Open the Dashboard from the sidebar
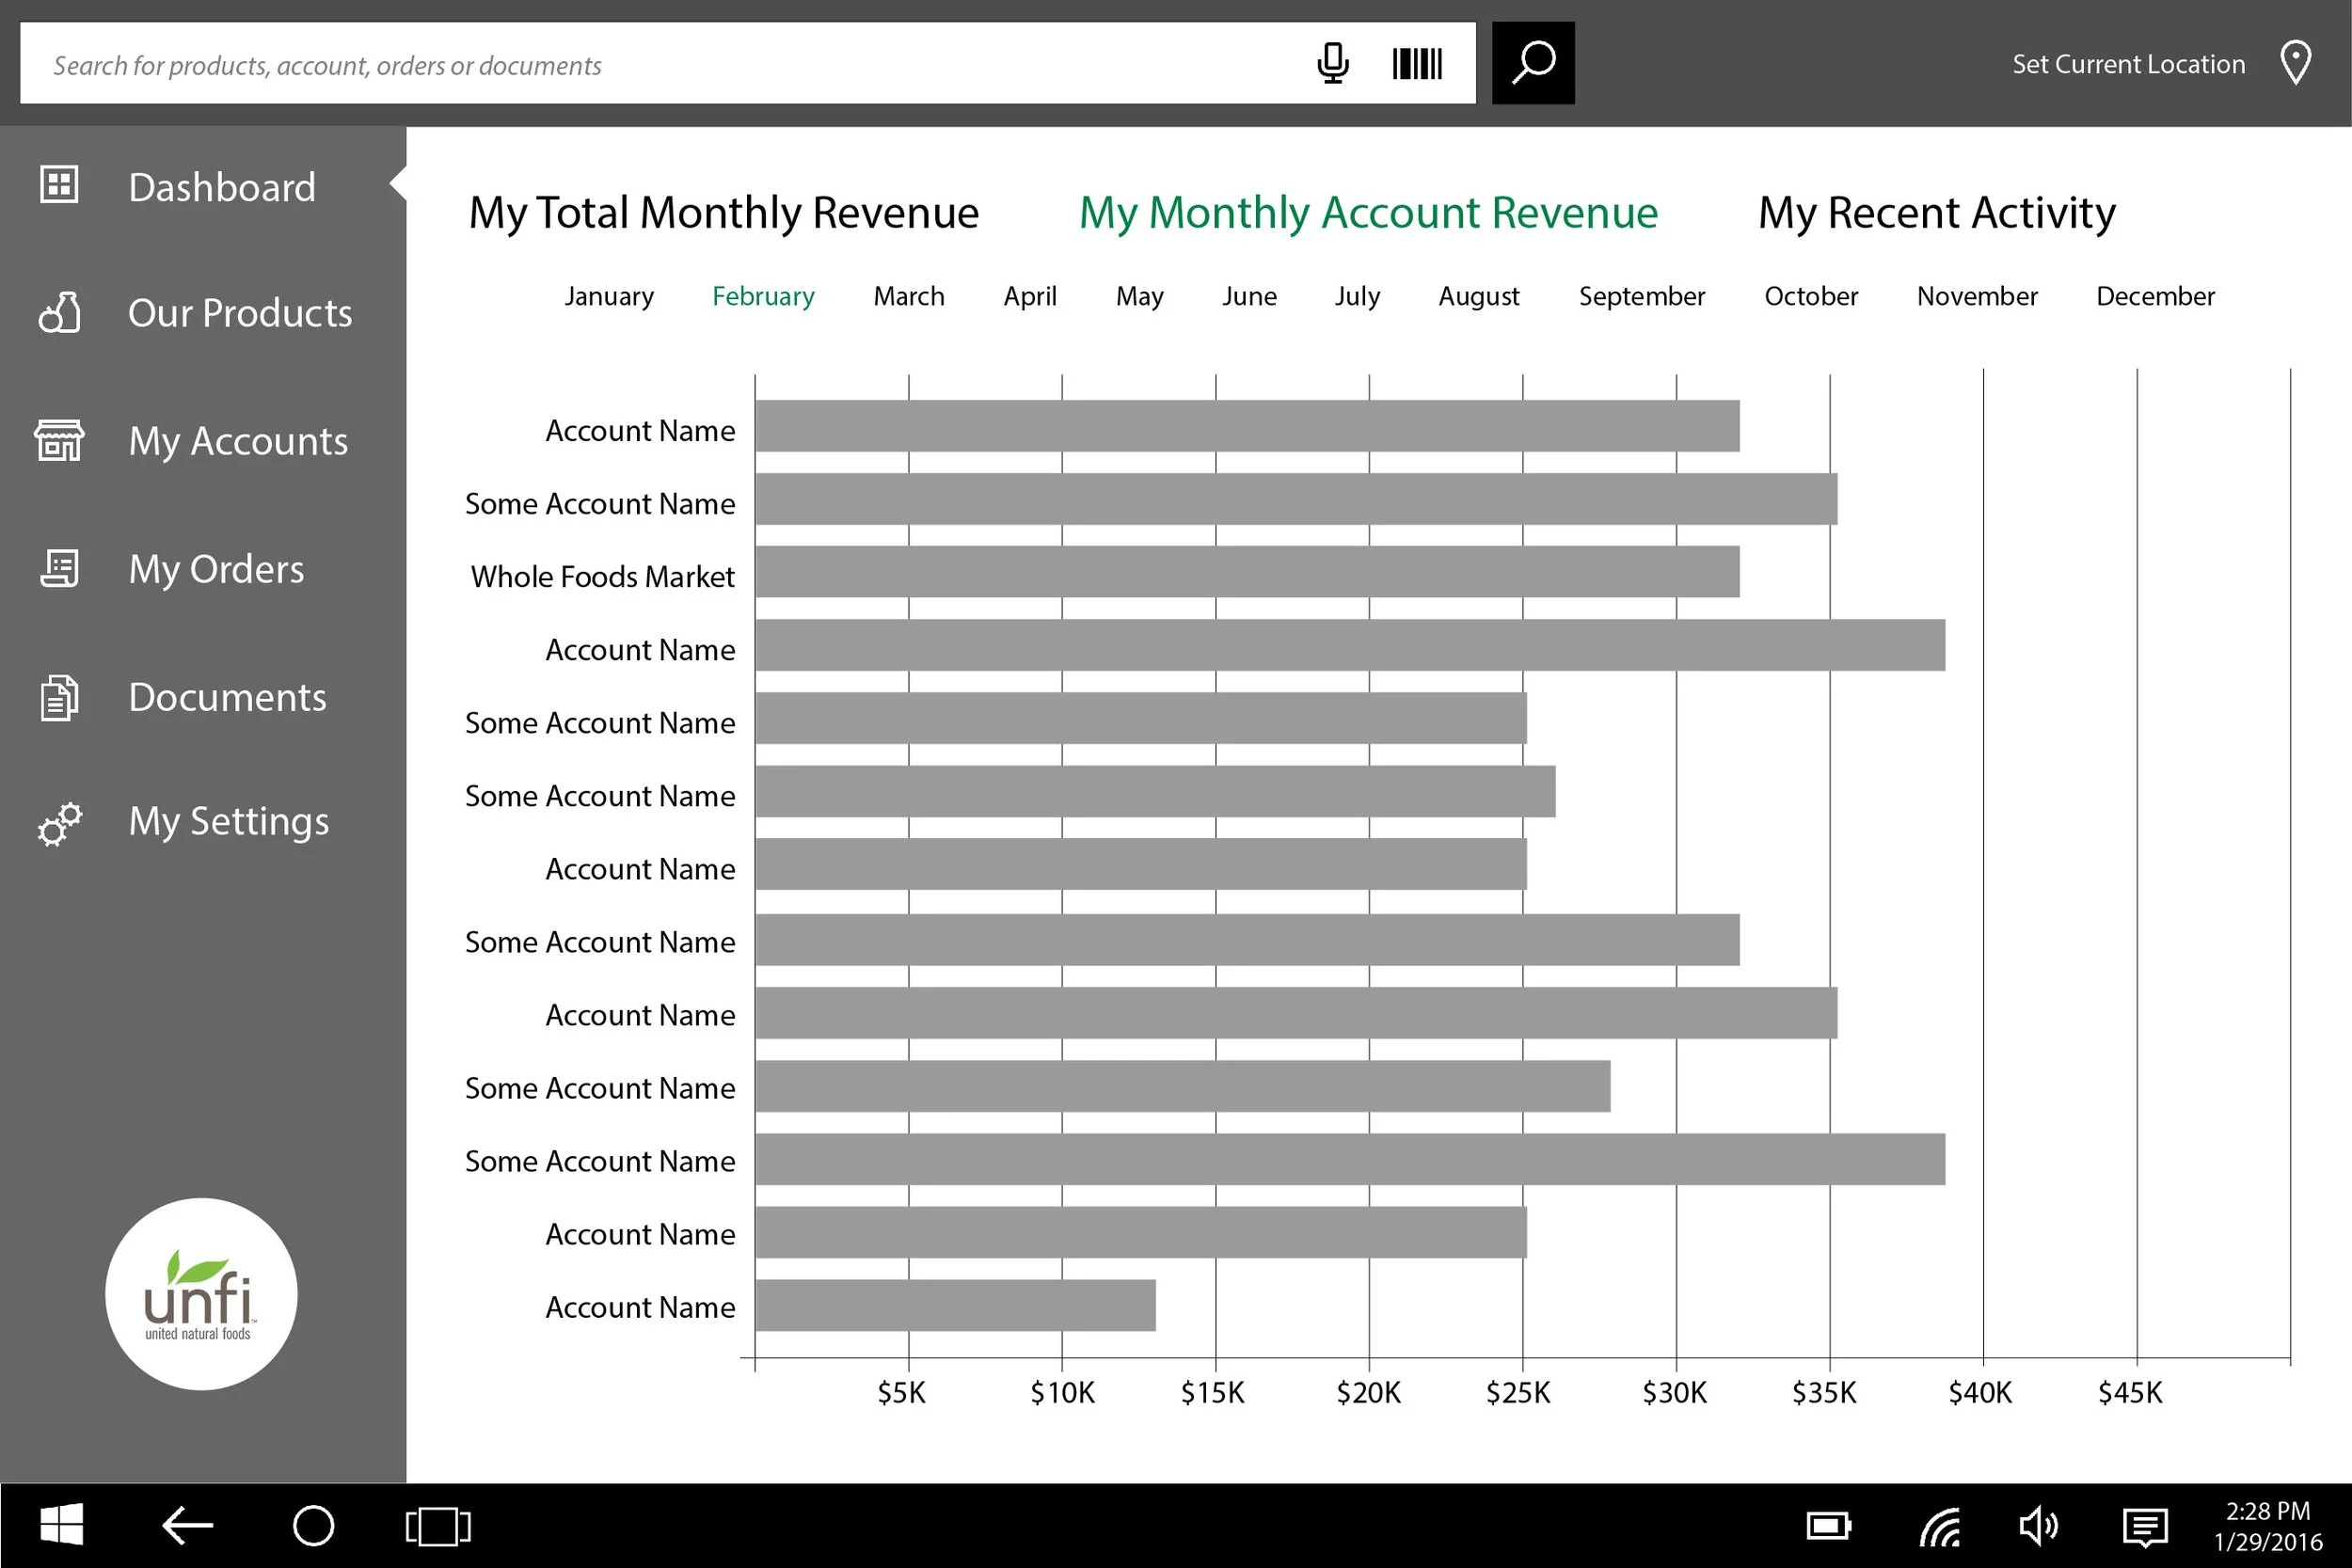The image size is (2352, 1568). pos(222,186)
